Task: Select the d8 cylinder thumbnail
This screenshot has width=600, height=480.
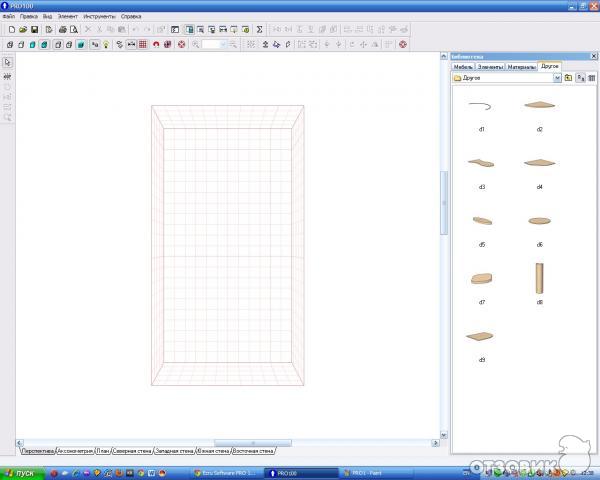Action: point(539,276)
